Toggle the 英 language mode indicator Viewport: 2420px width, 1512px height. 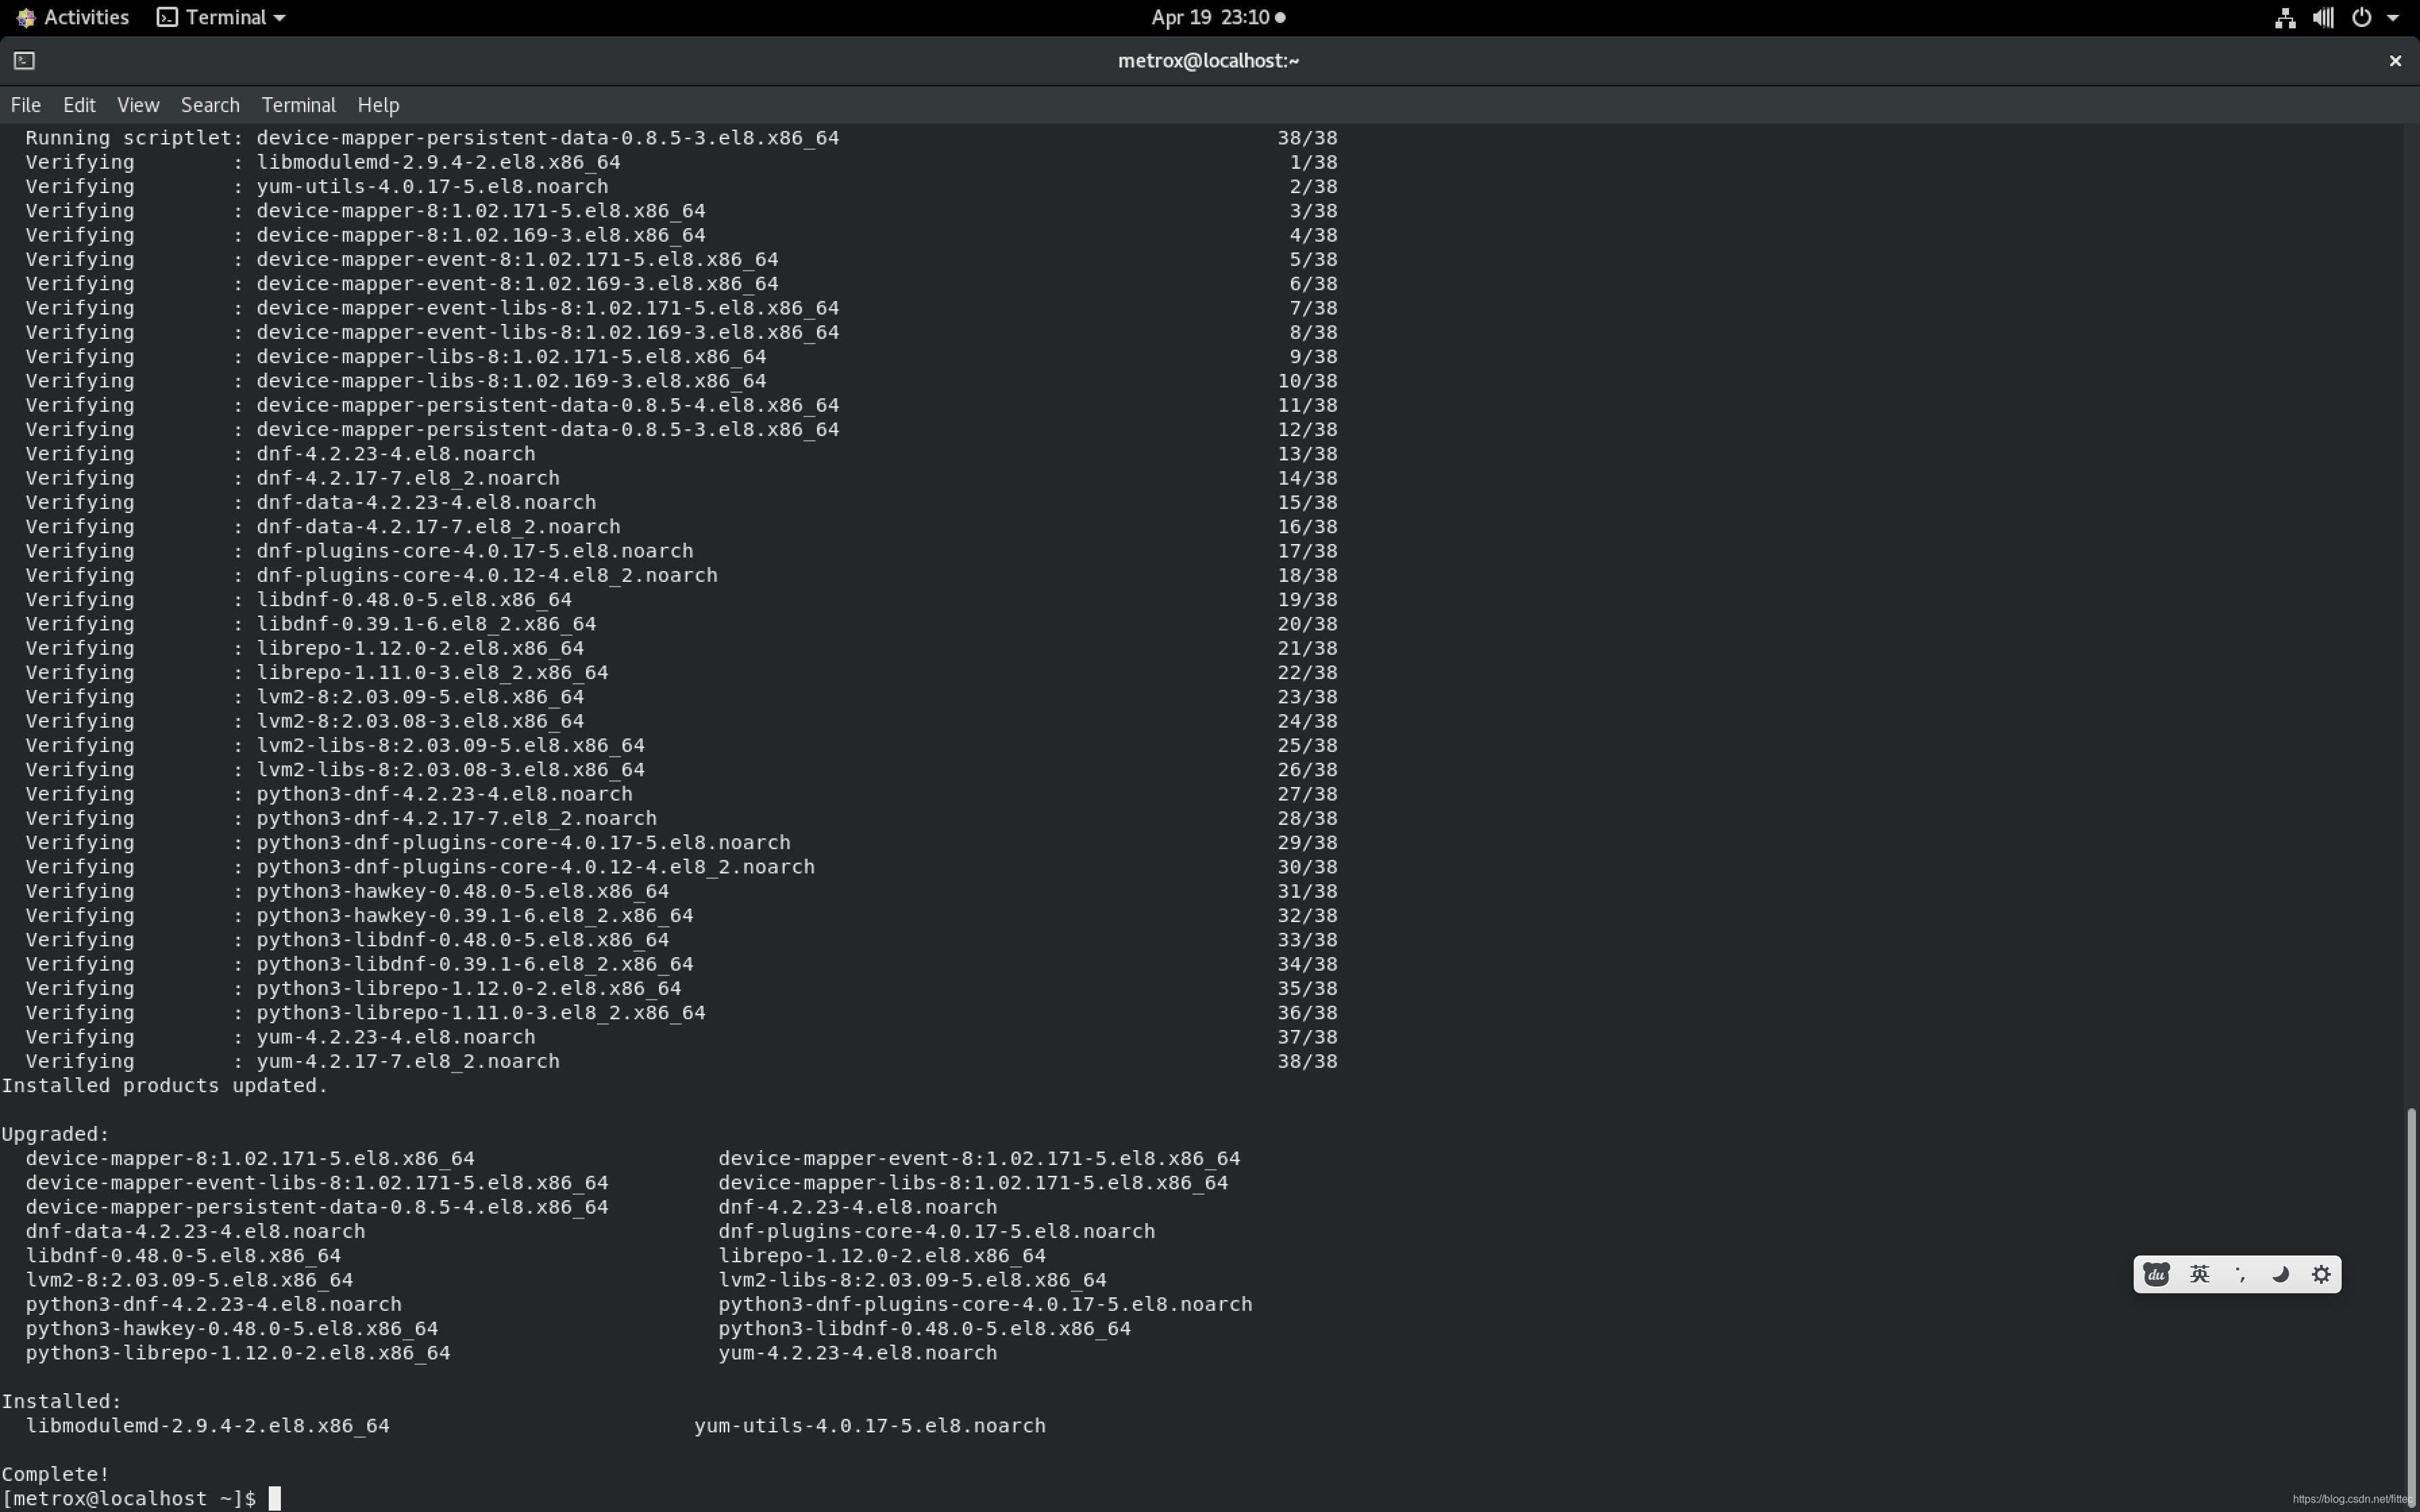point(2199,1274)
